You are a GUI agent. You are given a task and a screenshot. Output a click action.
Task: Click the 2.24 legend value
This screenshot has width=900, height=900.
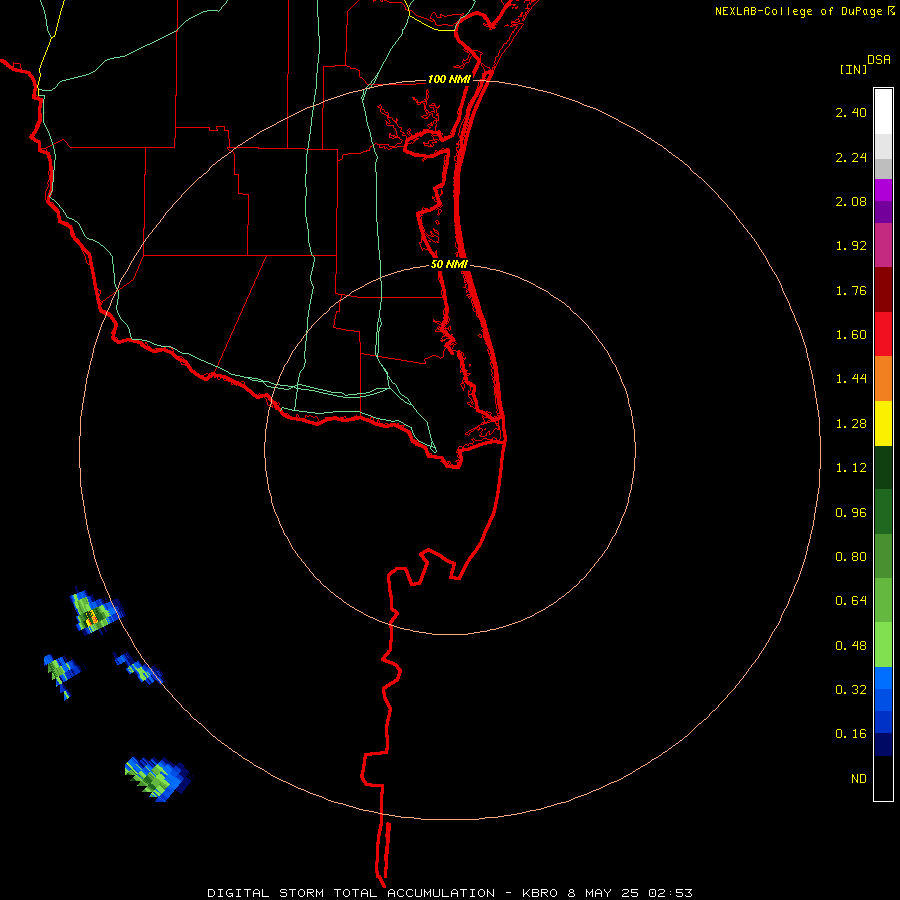coord(851,157)
